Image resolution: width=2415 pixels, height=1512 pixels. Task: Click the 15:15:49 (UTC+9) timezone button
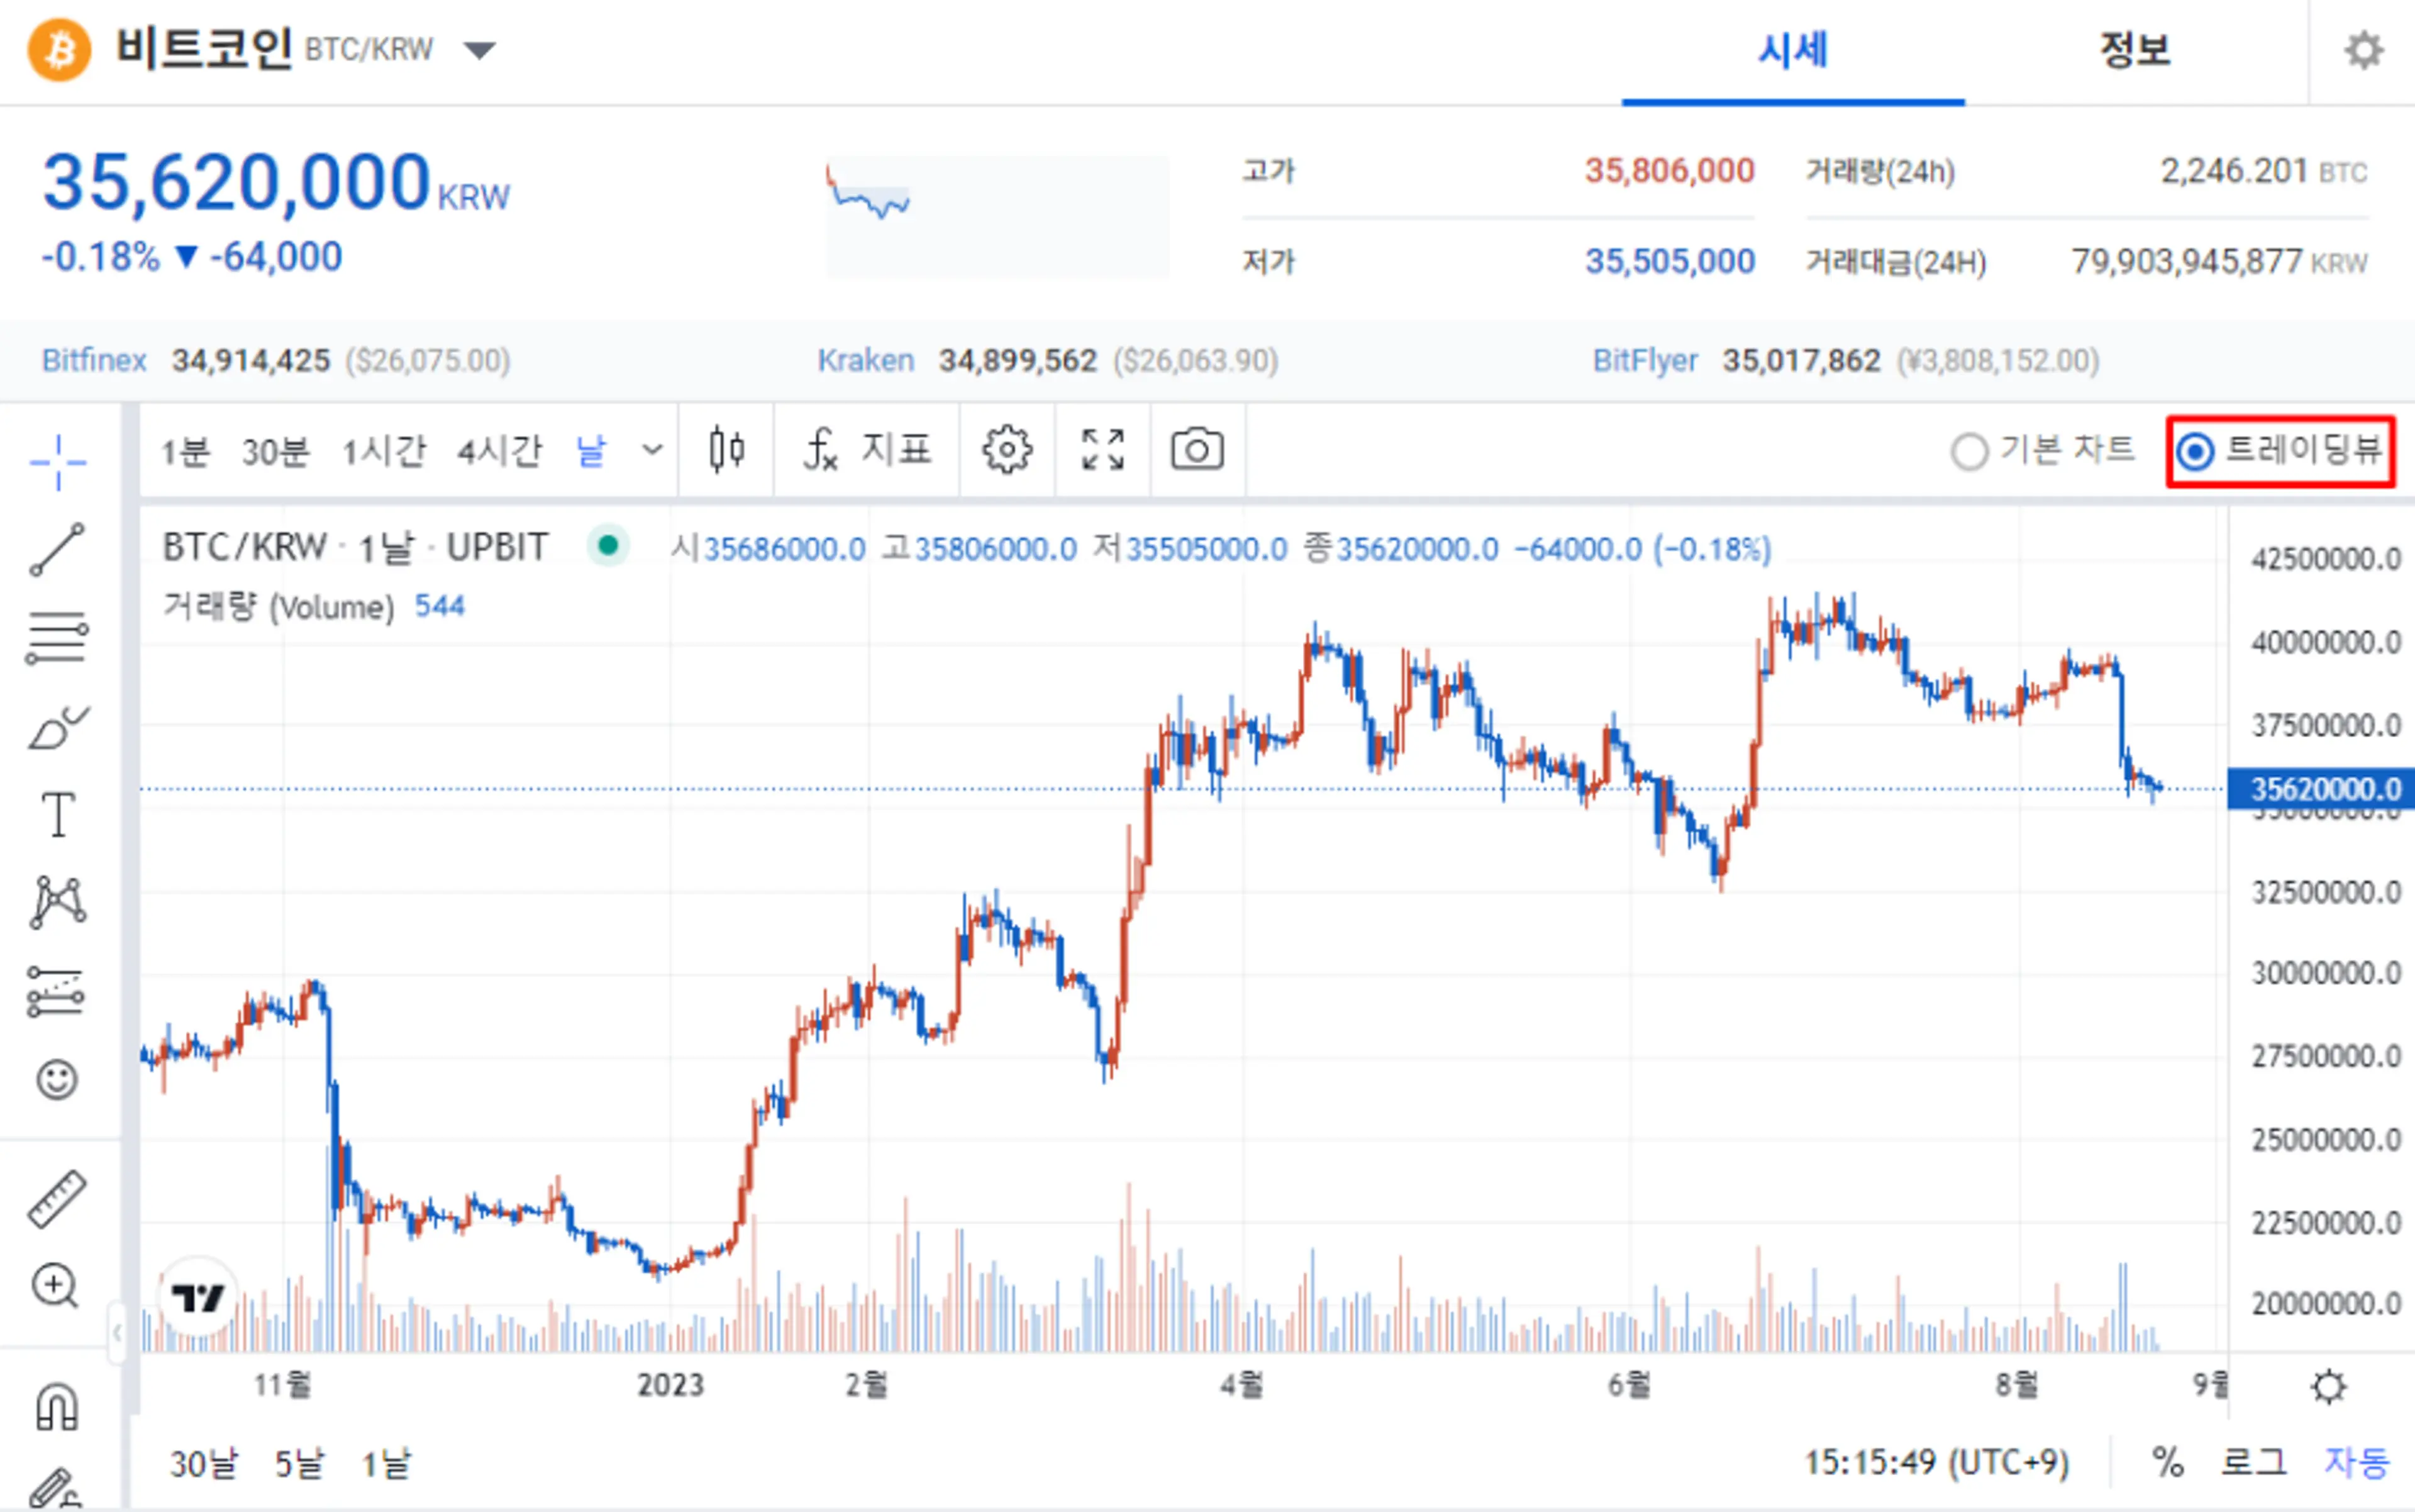pos(1937,1463)
